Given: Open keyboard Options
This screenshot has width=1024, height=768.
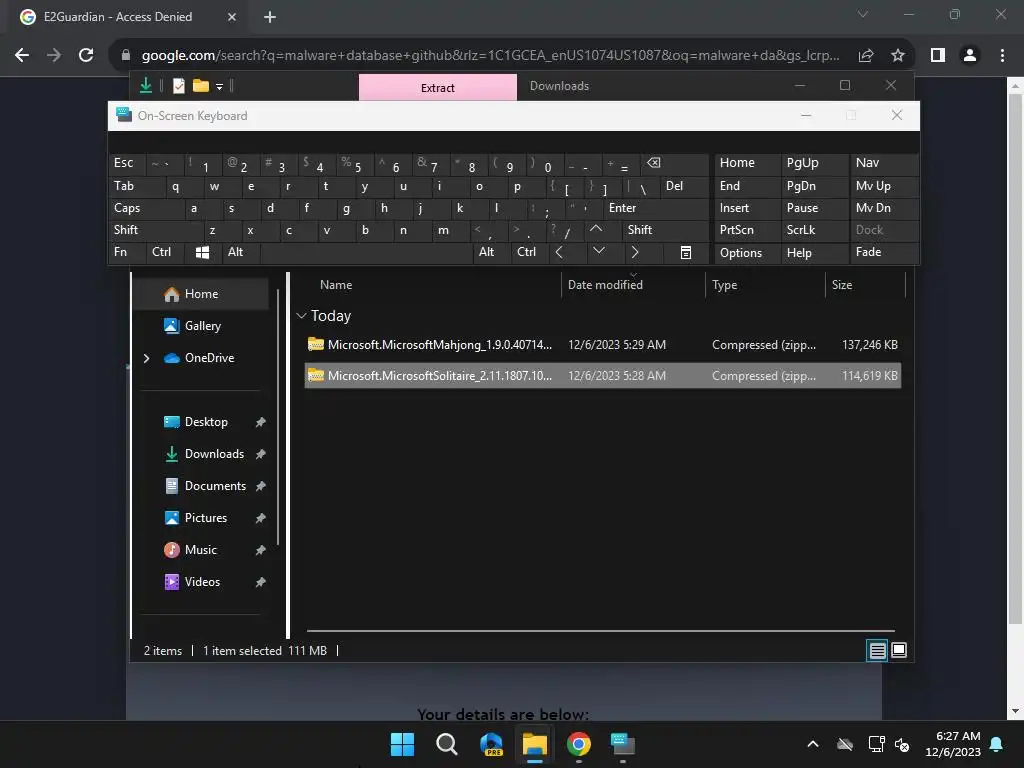Looking at the screenshot, I should coord(747,253).
